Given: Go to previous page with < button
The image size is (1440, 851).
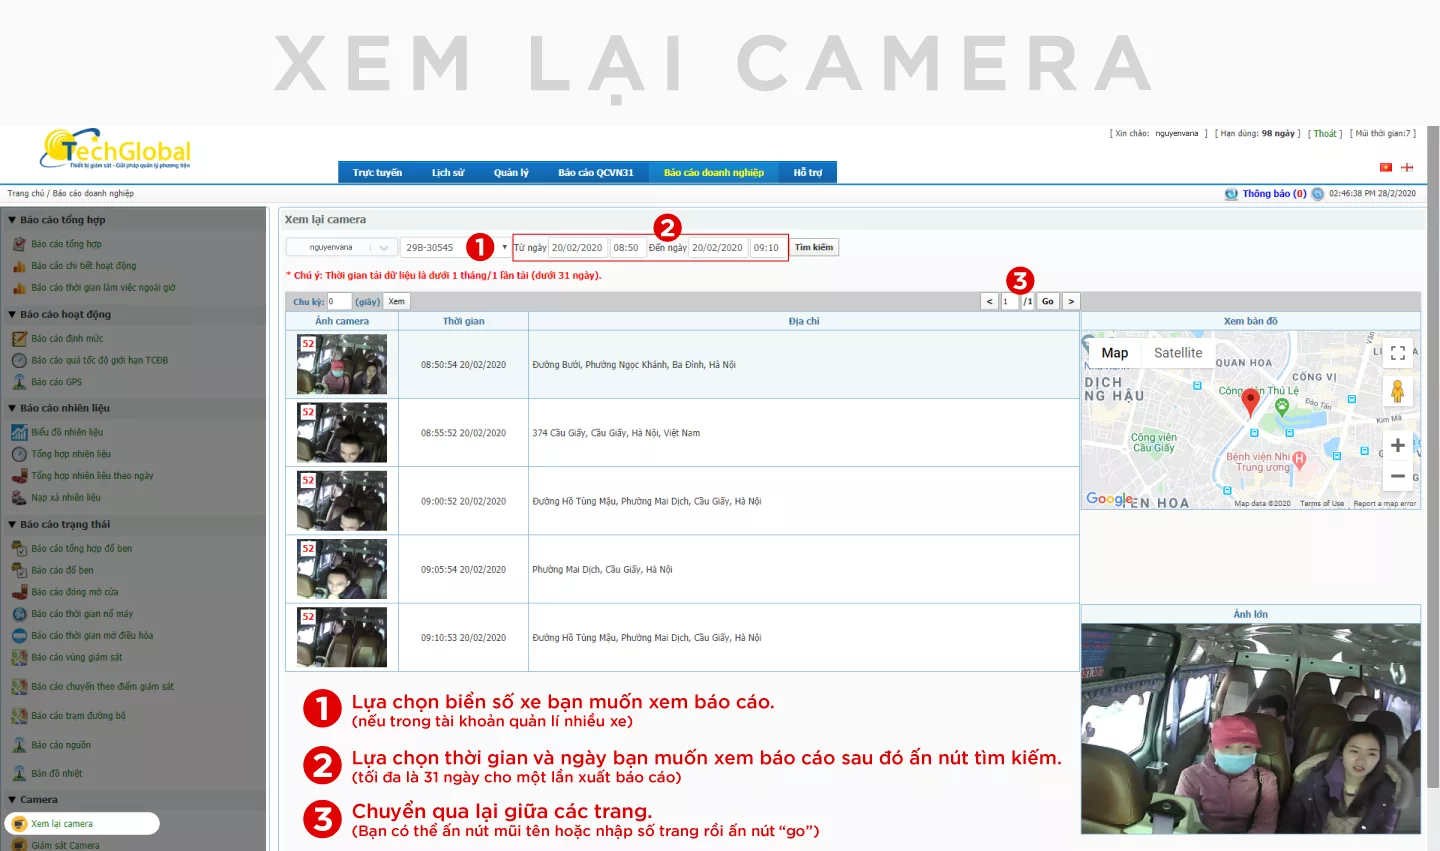Looking at the screenshot, I should pos(989,301).
